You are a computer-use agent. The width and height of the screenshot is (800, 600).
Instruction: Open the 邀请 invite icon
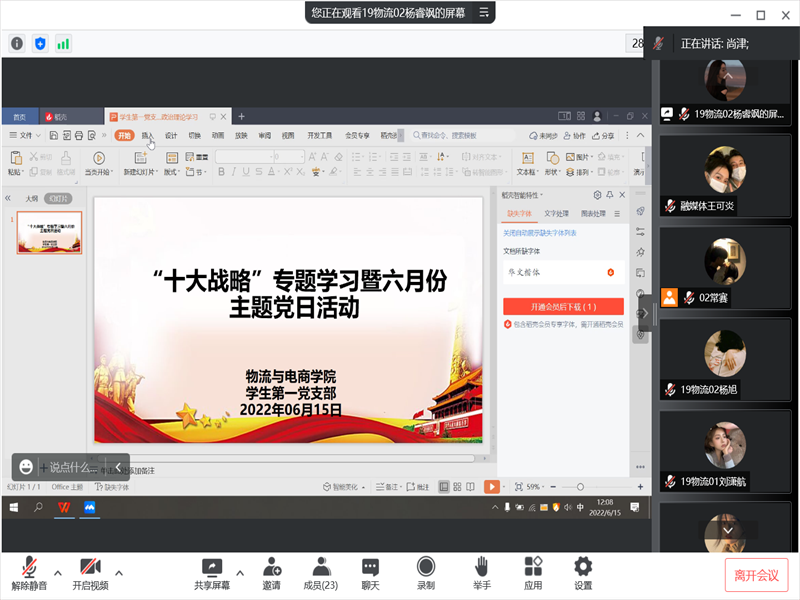271,567
